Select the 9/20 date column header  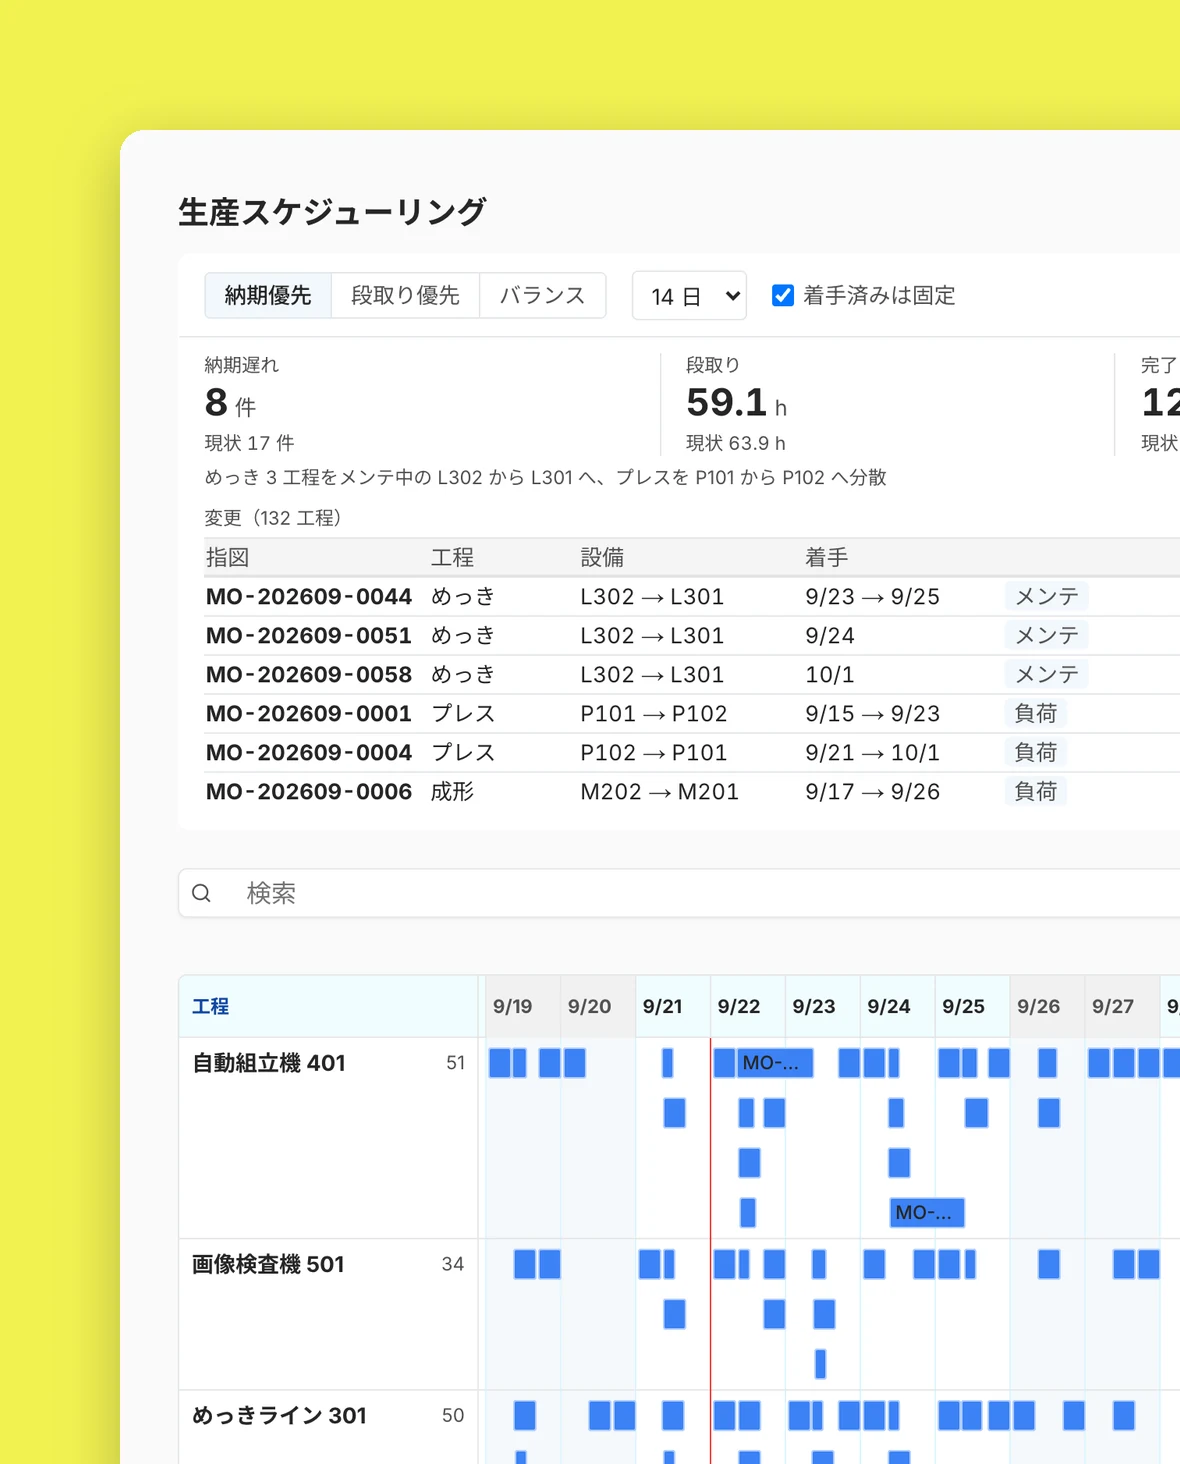[x=597, y=1007]
